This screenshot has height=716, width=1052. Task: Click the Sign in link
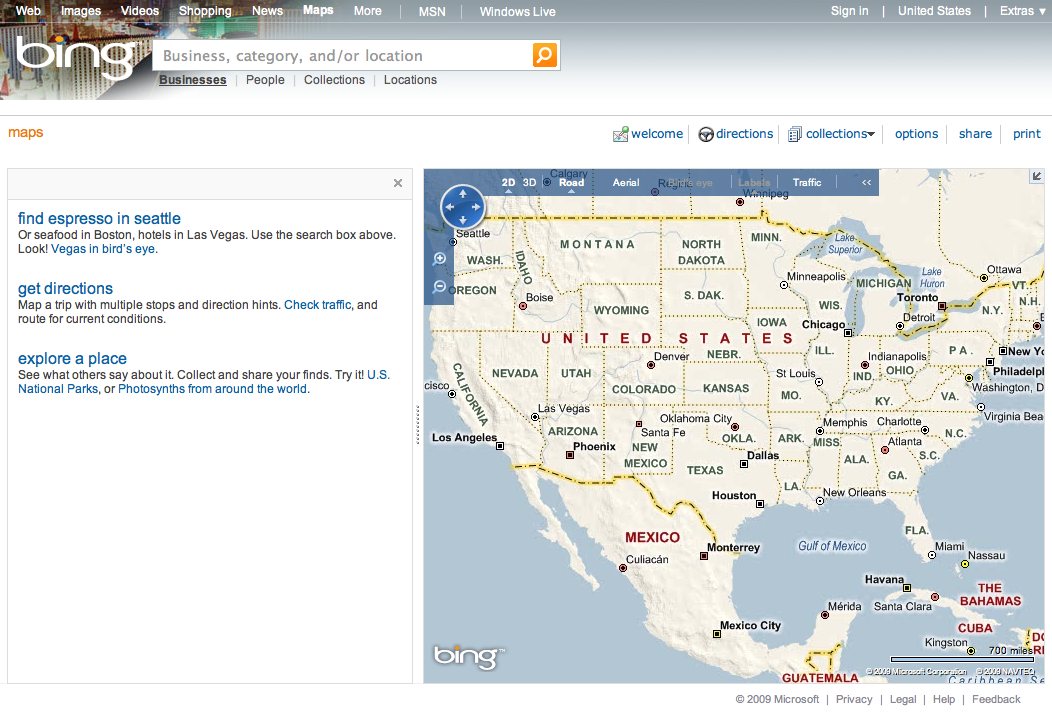coord(849,11)
